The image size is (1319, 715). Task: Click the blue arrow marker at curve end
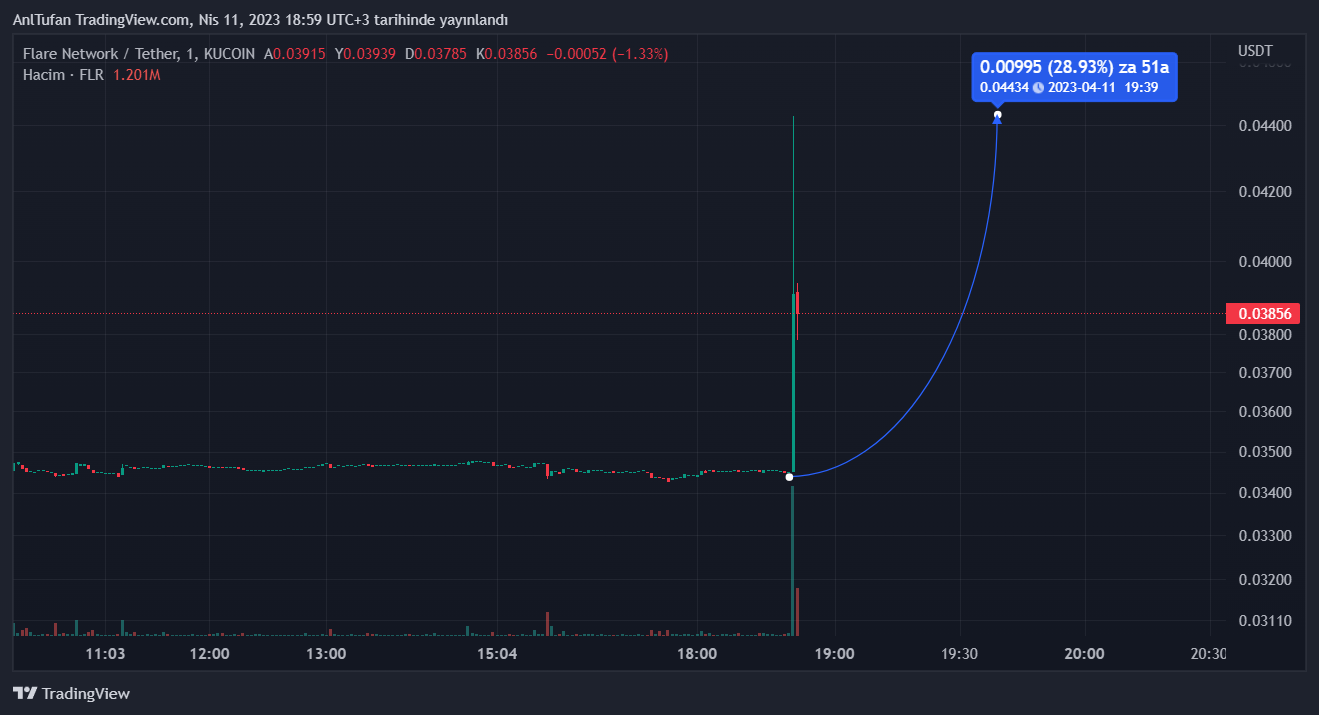pyautogui.click(x=997, y=120)
